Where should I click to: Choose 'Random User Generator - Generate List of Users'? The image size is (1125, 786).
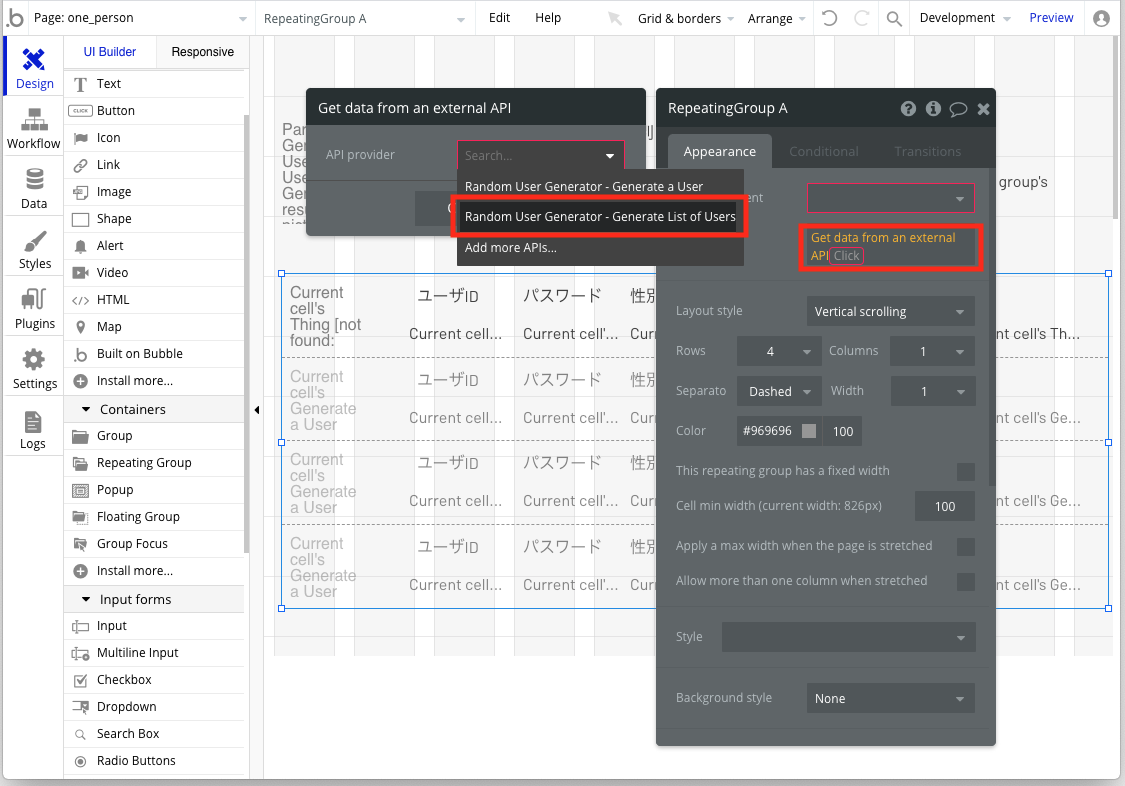pos(600,217)
